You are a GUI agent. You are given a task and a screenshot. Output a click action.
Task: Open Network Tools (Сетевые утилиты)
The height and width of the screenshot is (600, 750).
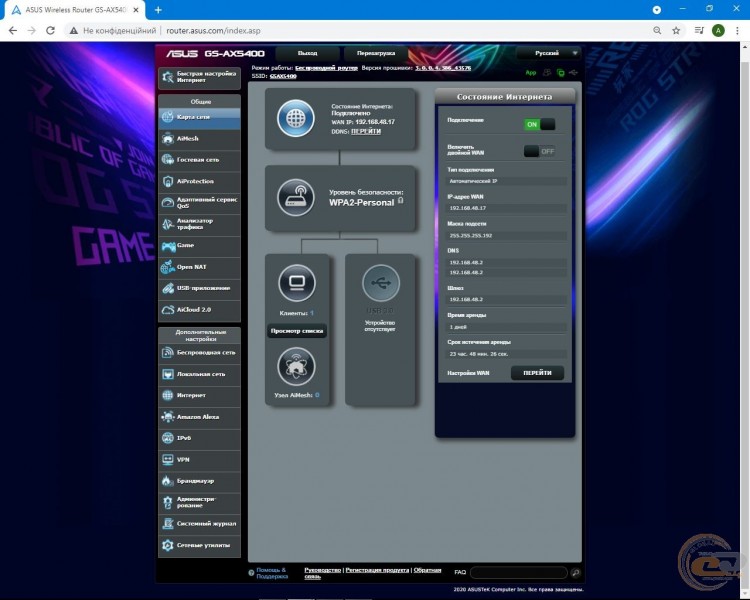[199, 545]
